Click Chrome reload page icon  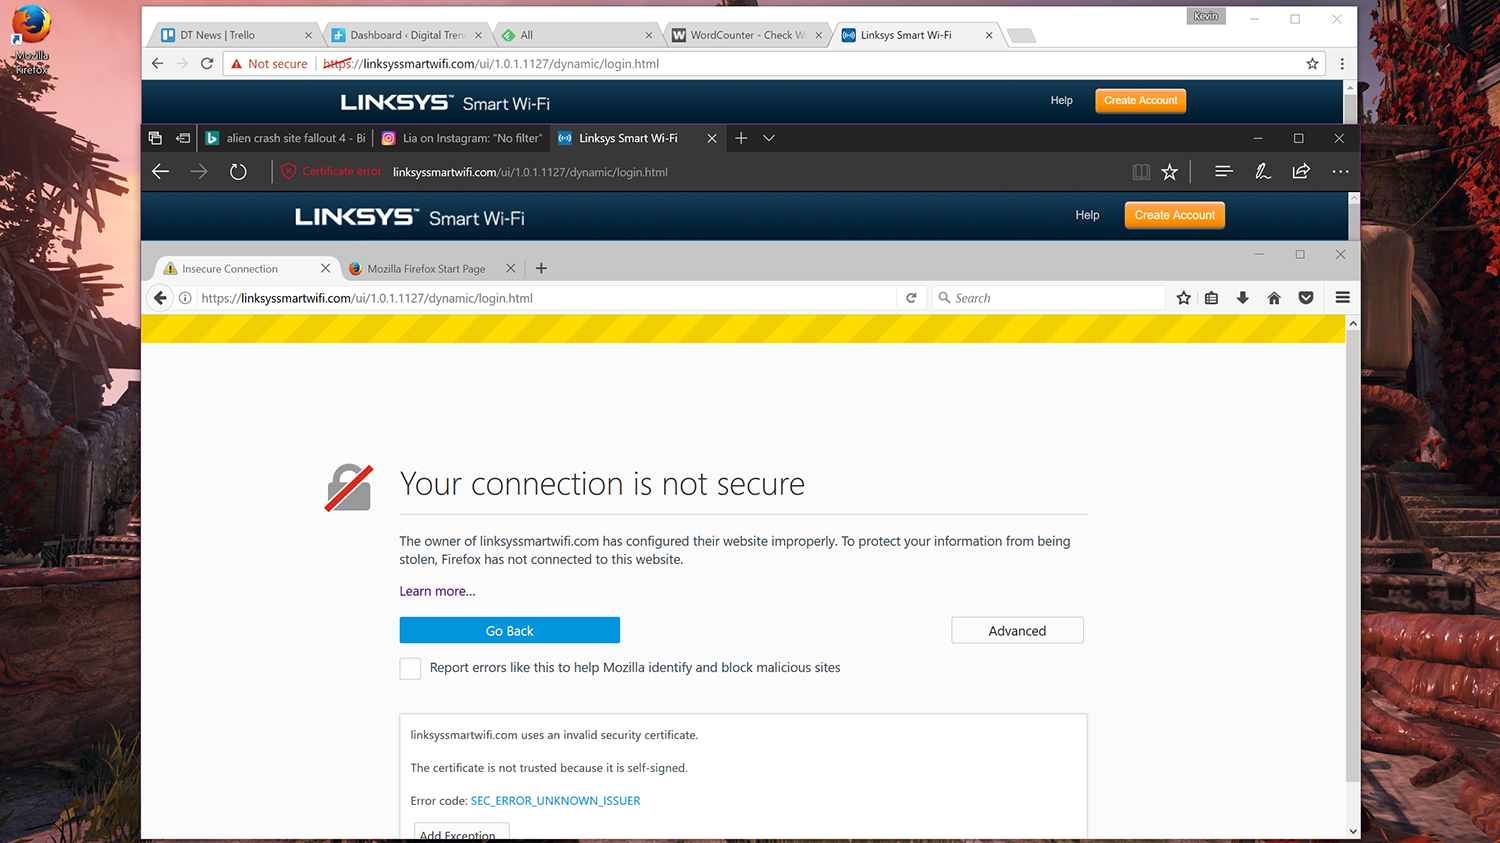[x=207, y=63]
